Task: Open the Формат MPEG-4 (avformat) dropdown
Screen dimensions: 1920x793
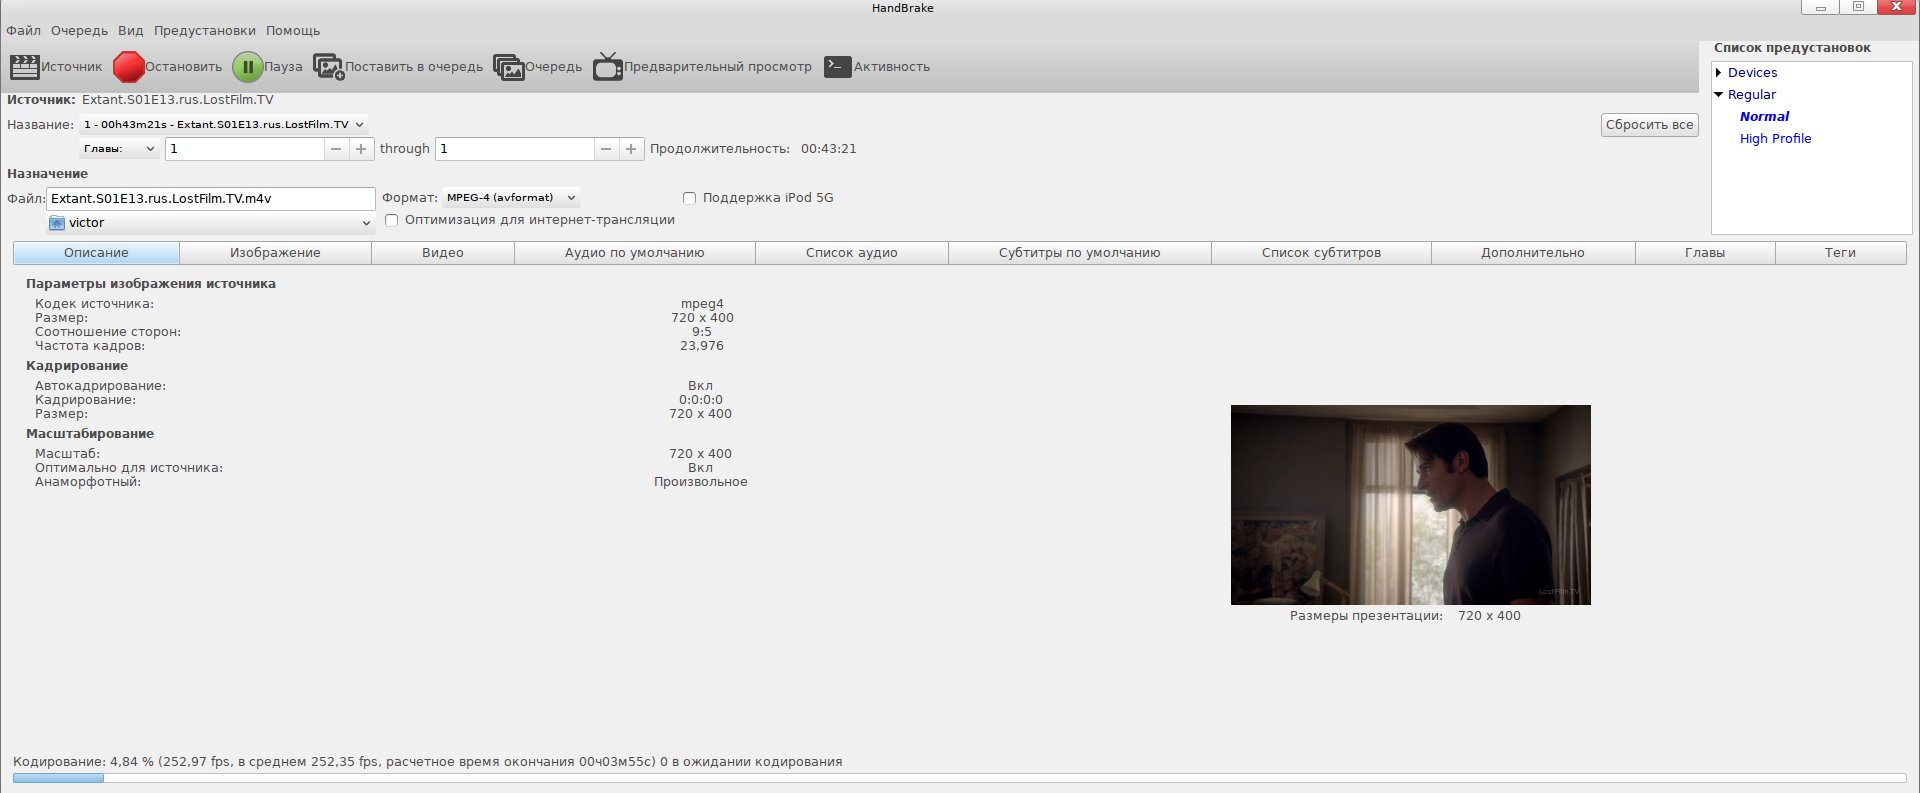Action: 511,198
